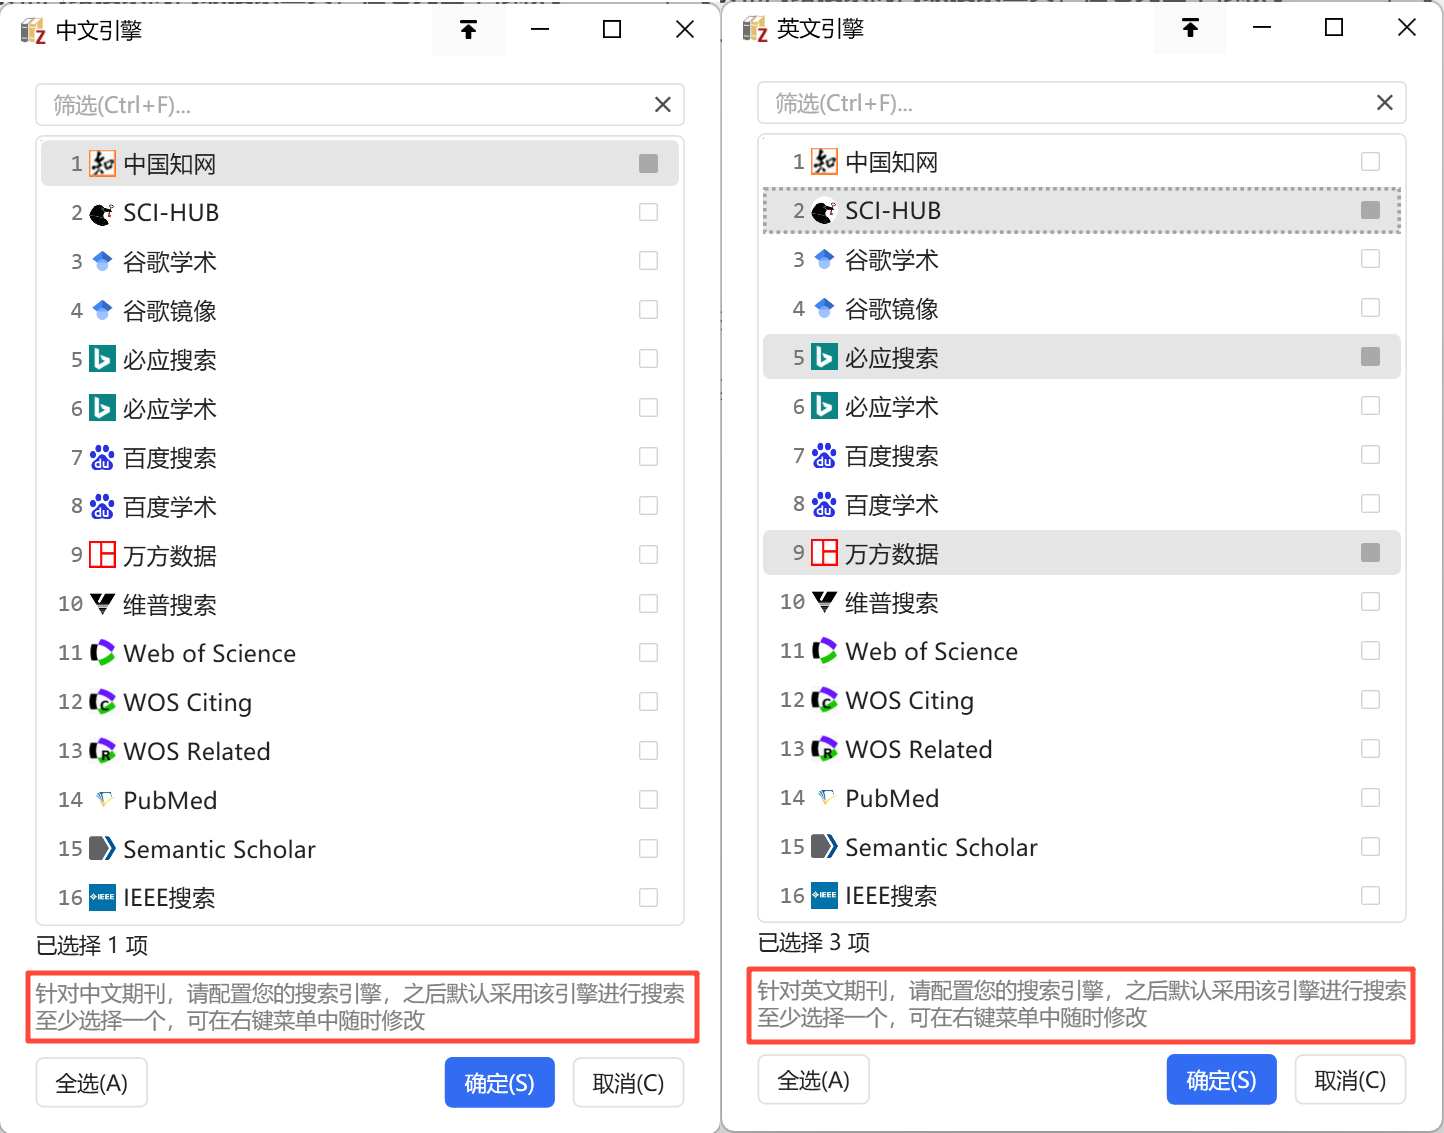Cancel with 取消(C) in the 英文引擎 window
Image resolution: width=1444 pixels, height=1133 pixels.
(x=1350, y=1080)
